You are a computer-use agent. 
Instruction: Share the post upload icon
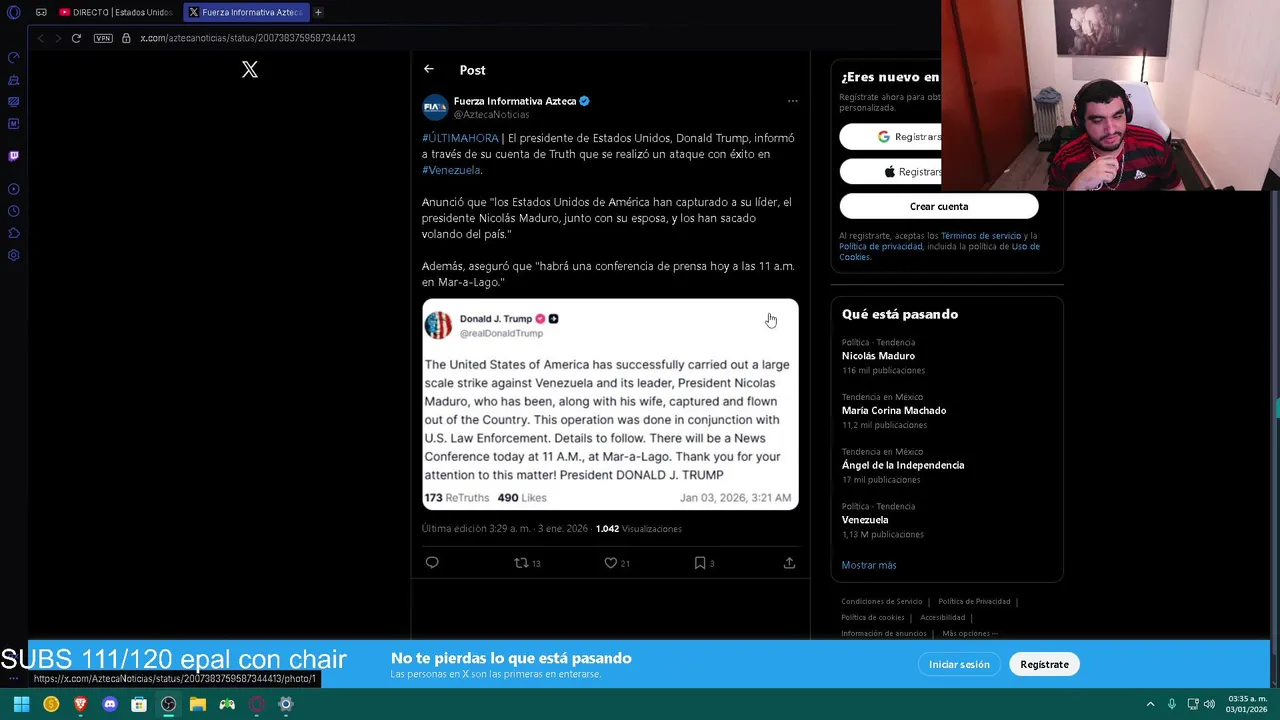click(789, 563)
